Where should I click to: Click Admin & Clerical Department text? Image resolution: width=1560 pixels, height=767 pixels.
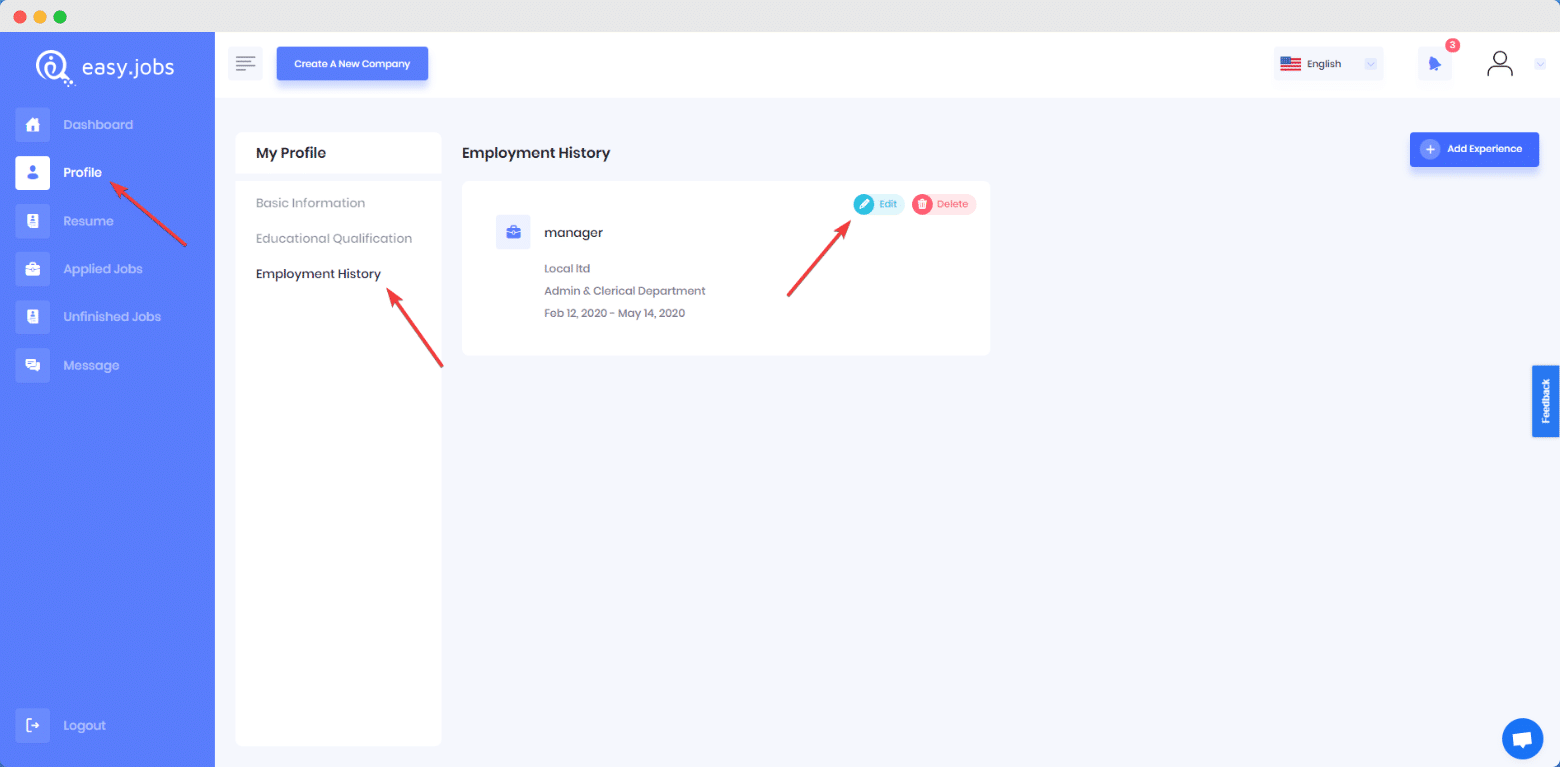(x=625, y=291)
